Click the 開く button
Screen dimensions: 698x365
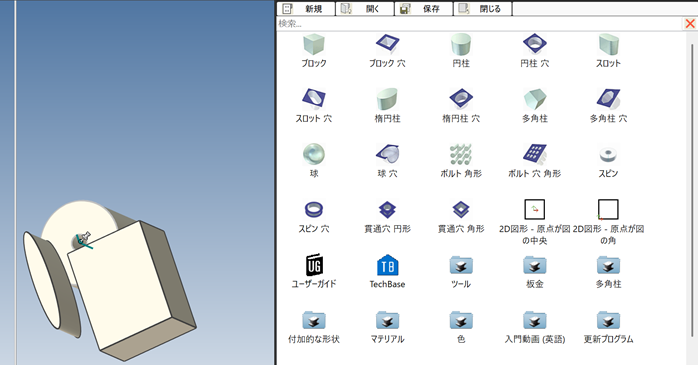(x=365, y=8)
